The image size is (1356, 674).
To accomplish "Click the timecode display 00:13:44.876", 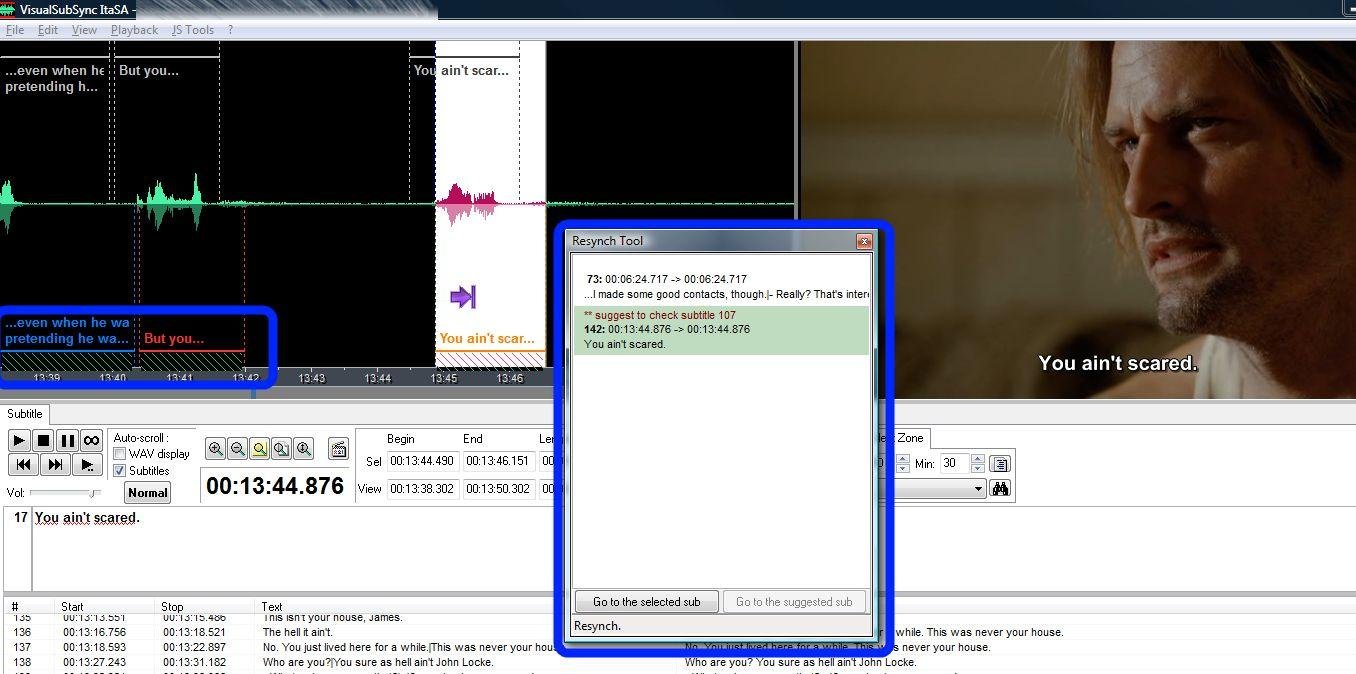I will tap(275, 486).
